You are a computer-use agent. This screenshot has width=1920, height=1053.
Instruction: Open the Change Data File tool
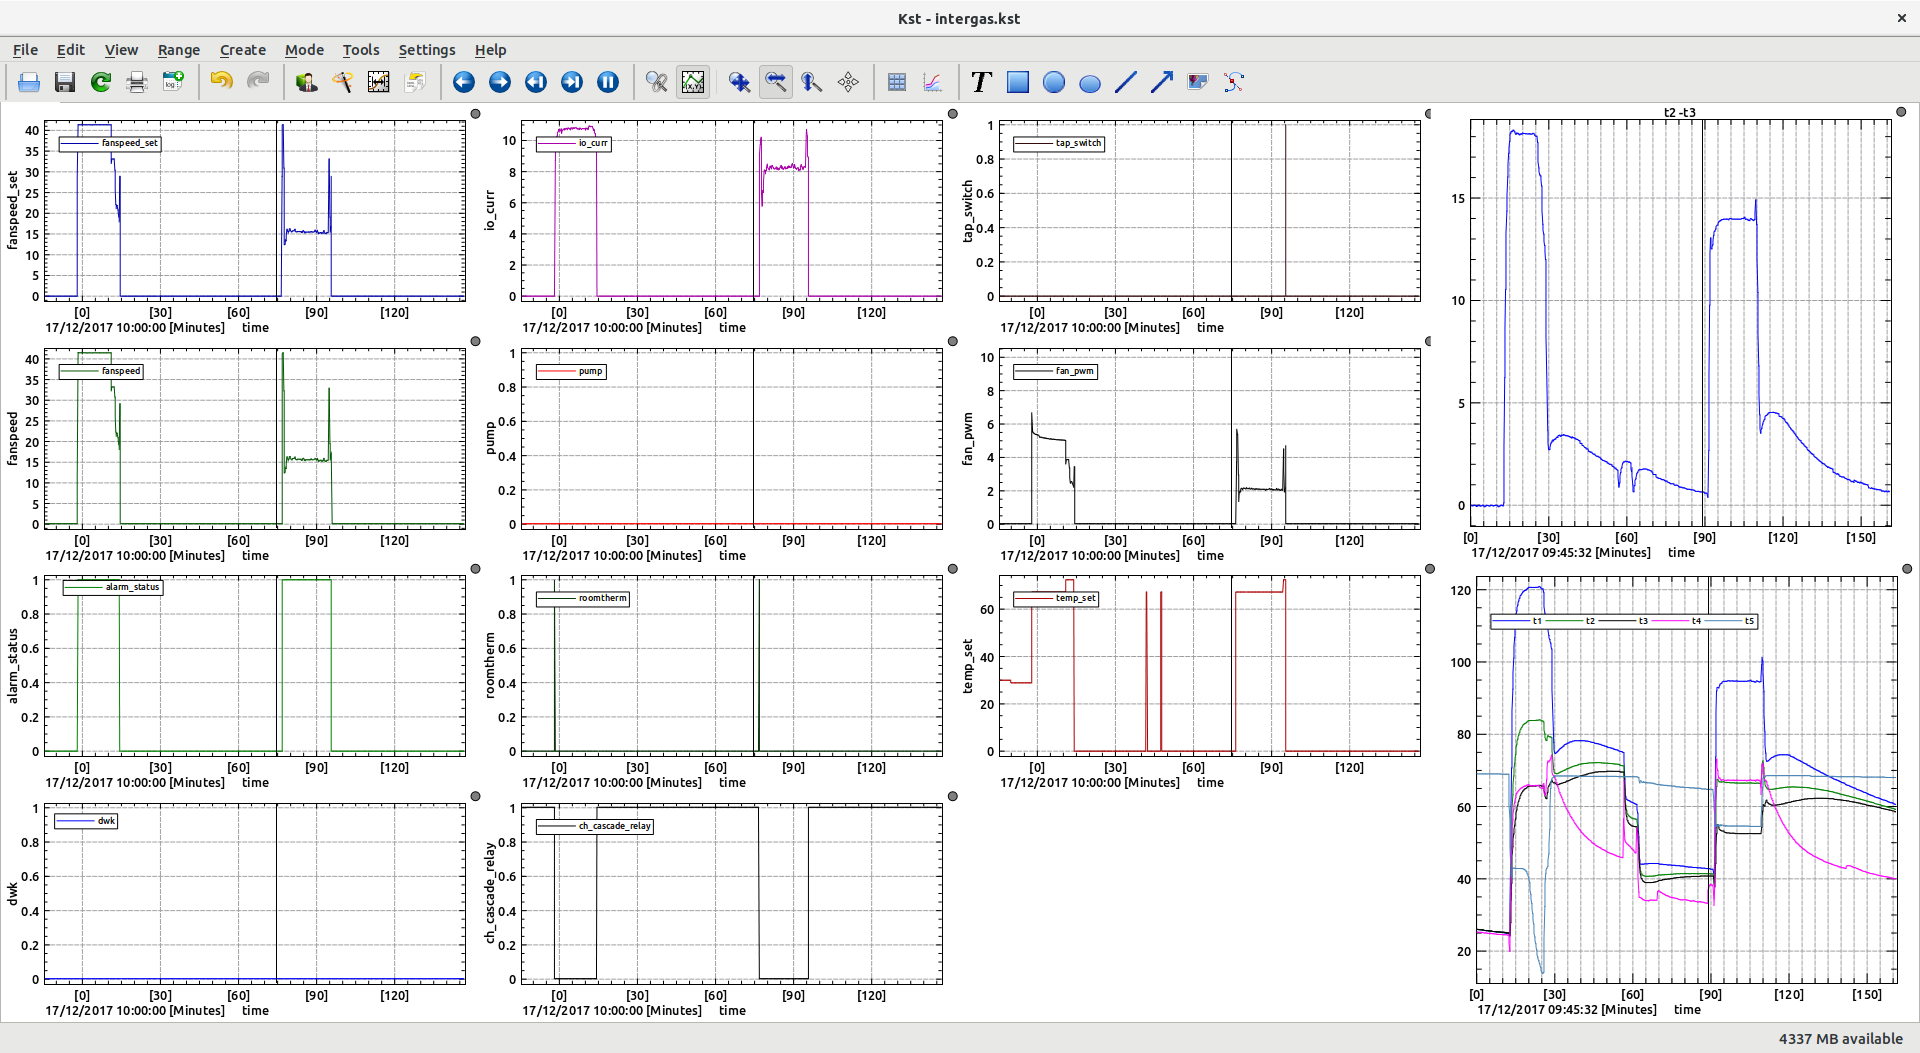[415, 82]
